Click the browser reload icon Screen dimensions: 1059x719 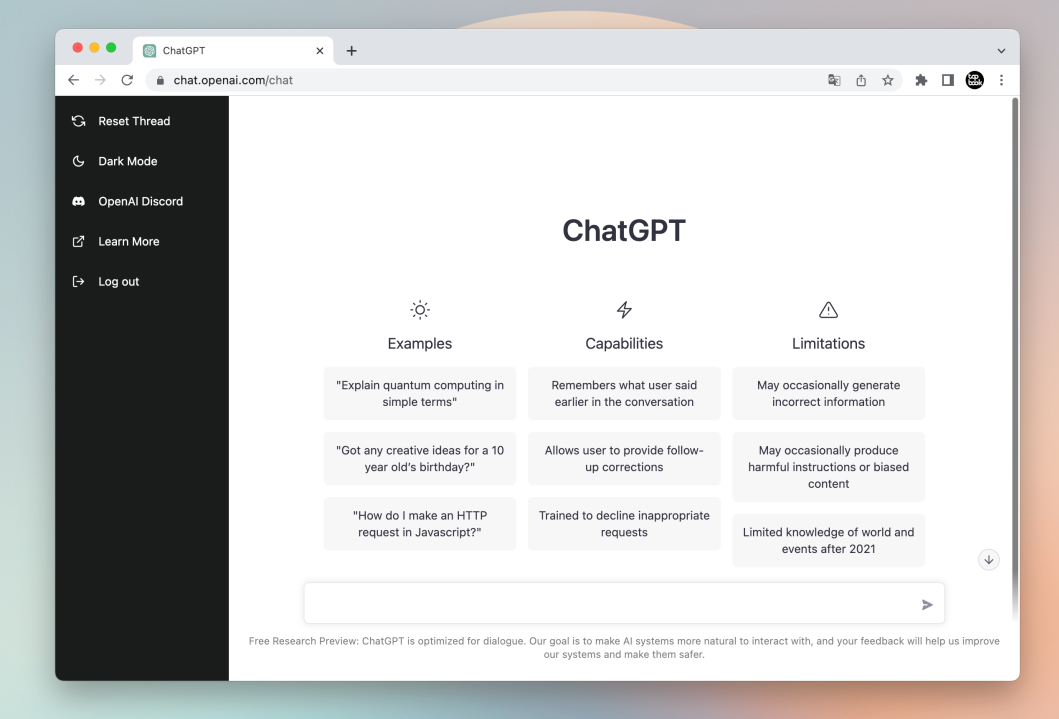(127, 80)
